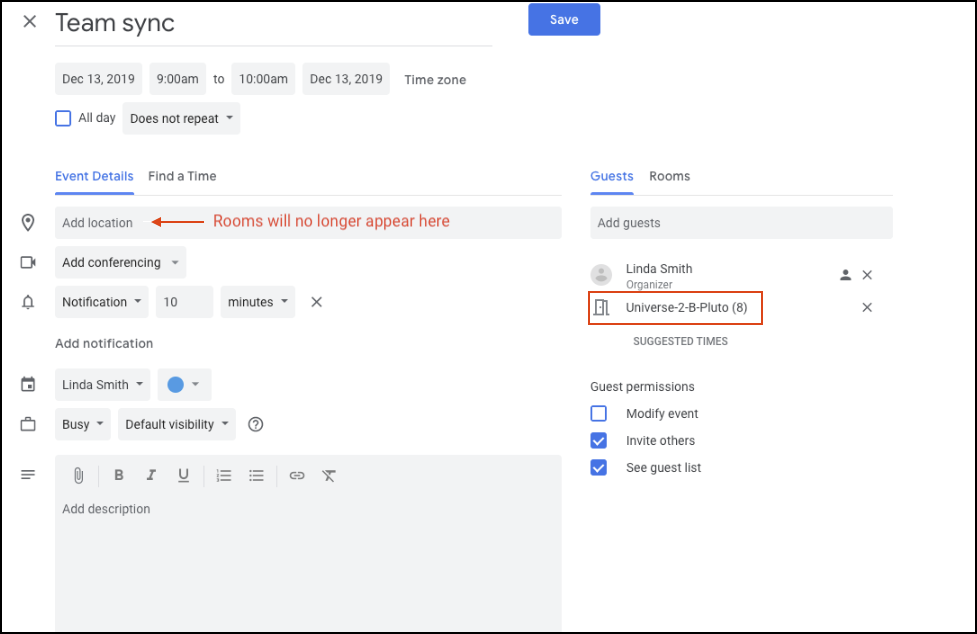Insert a link in the description
Viewport: 977px width, 634px height.
coord(297,476)
